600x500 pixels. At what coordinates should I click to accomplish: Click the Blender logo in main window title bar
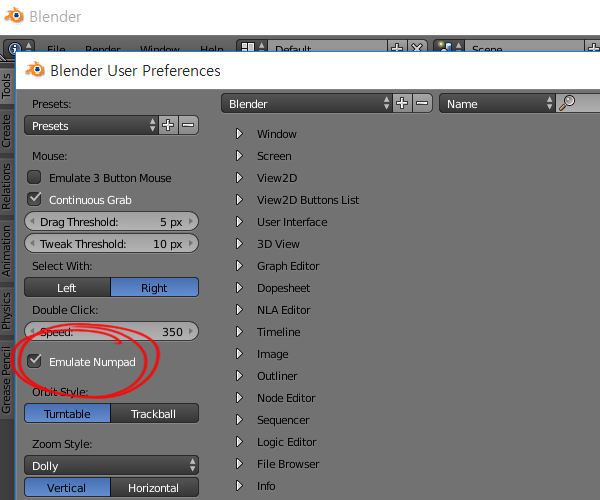click(14, 16)
